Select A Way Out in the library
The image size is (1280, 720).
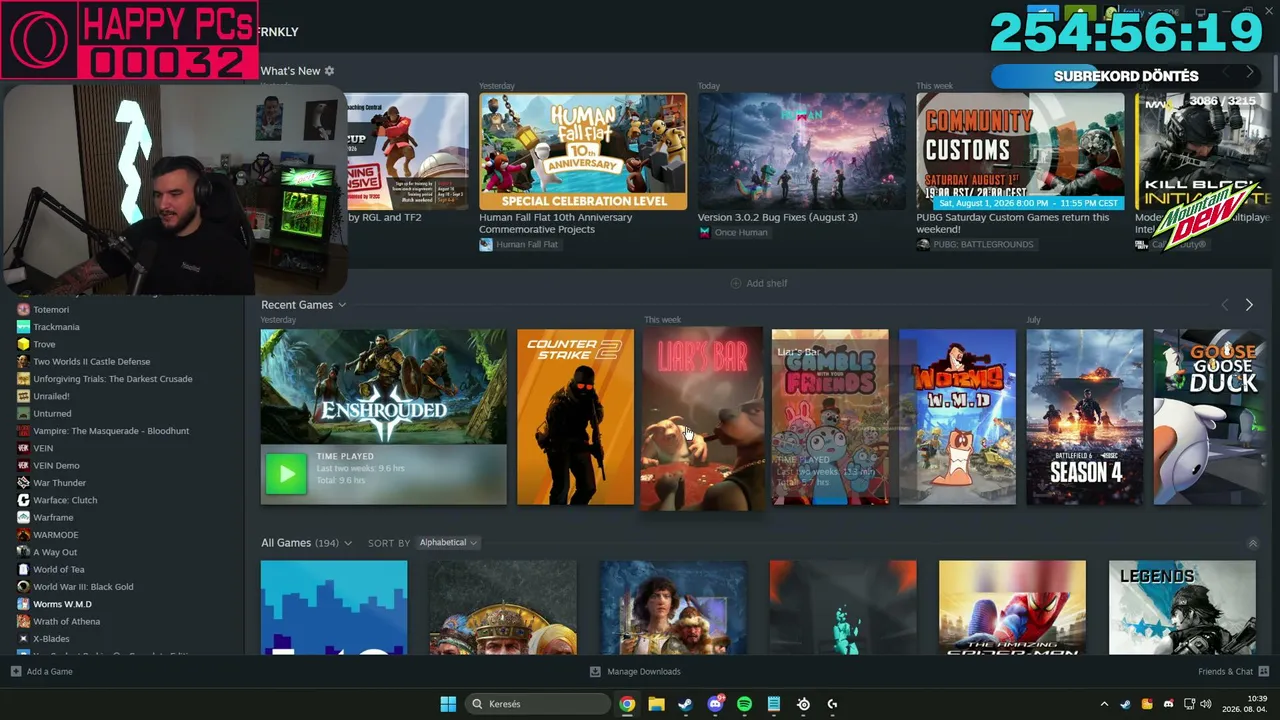point(55,552)
